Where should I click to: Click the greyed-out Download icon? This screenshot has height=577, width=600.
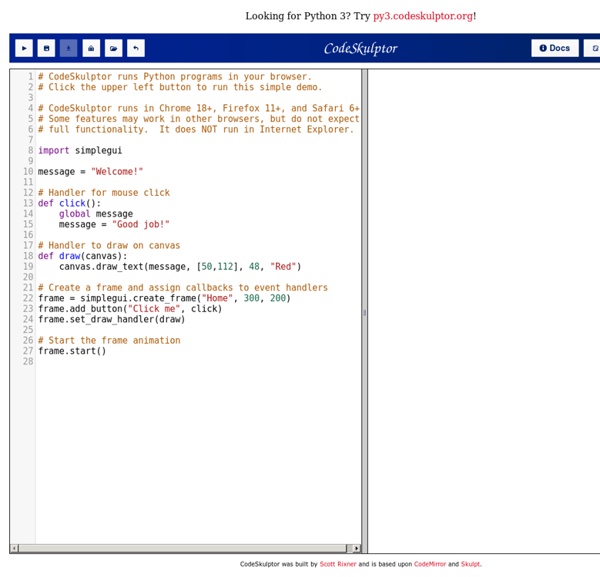pos(68,48)
